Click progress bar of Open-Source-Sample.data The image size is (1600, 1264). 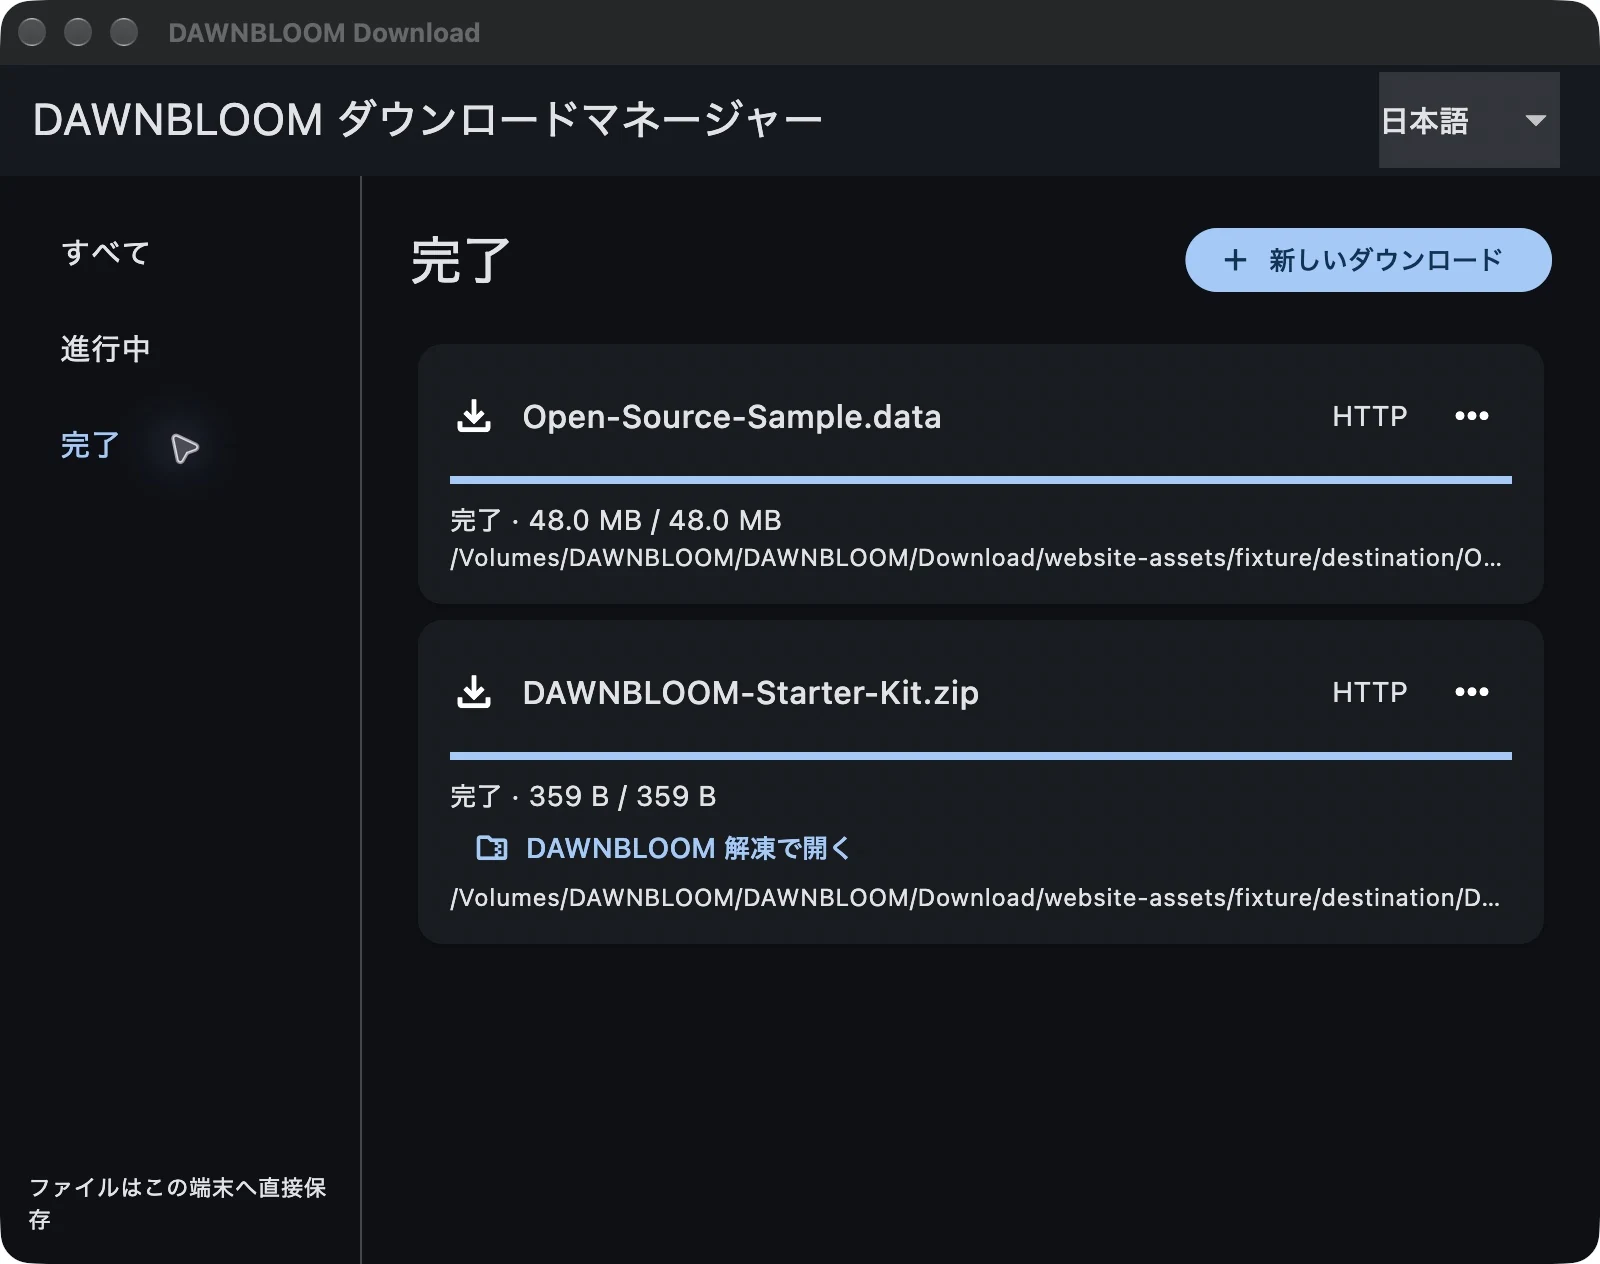click(981, 480)
